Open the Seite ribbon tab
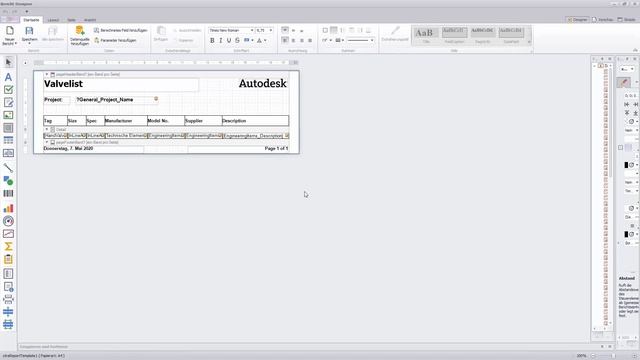 pyautogui.click(x=71, y=20)
